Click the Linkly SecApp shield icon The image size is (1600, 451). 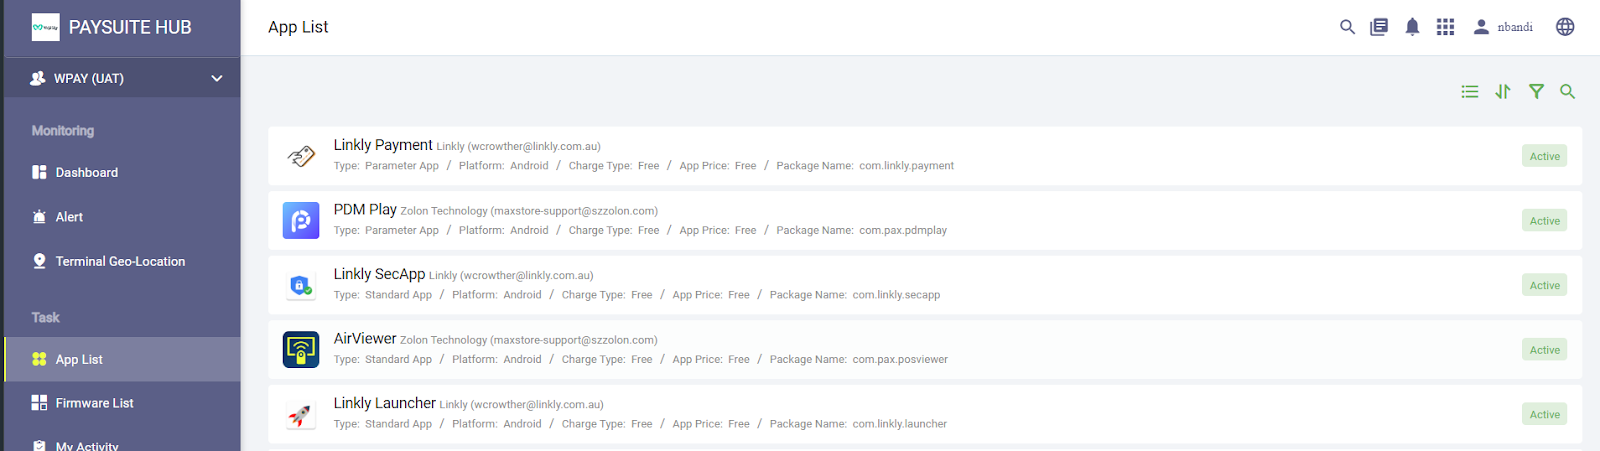(301, 285)
